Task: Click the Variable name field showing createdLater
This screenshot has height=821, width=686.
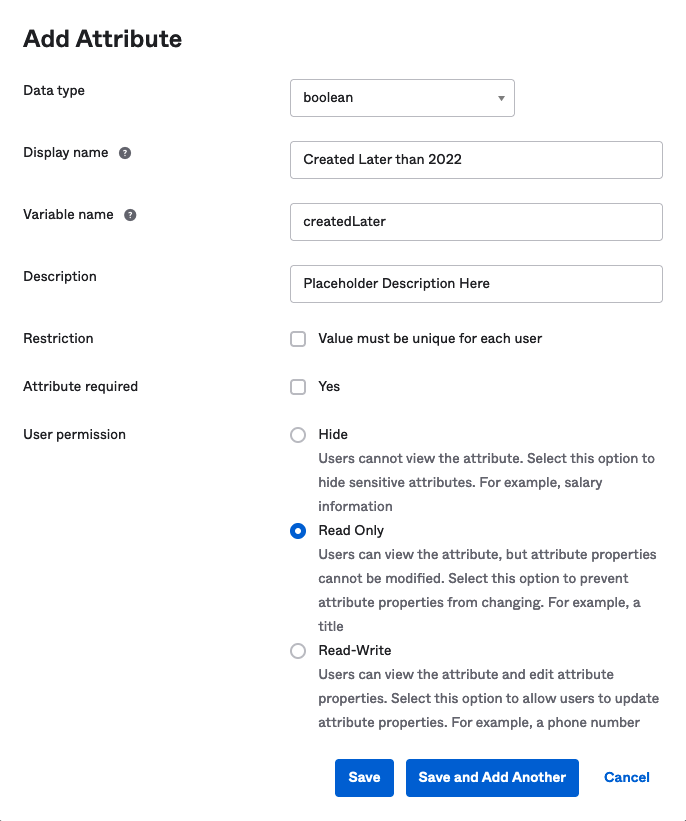Action: [x=476, y=222]
